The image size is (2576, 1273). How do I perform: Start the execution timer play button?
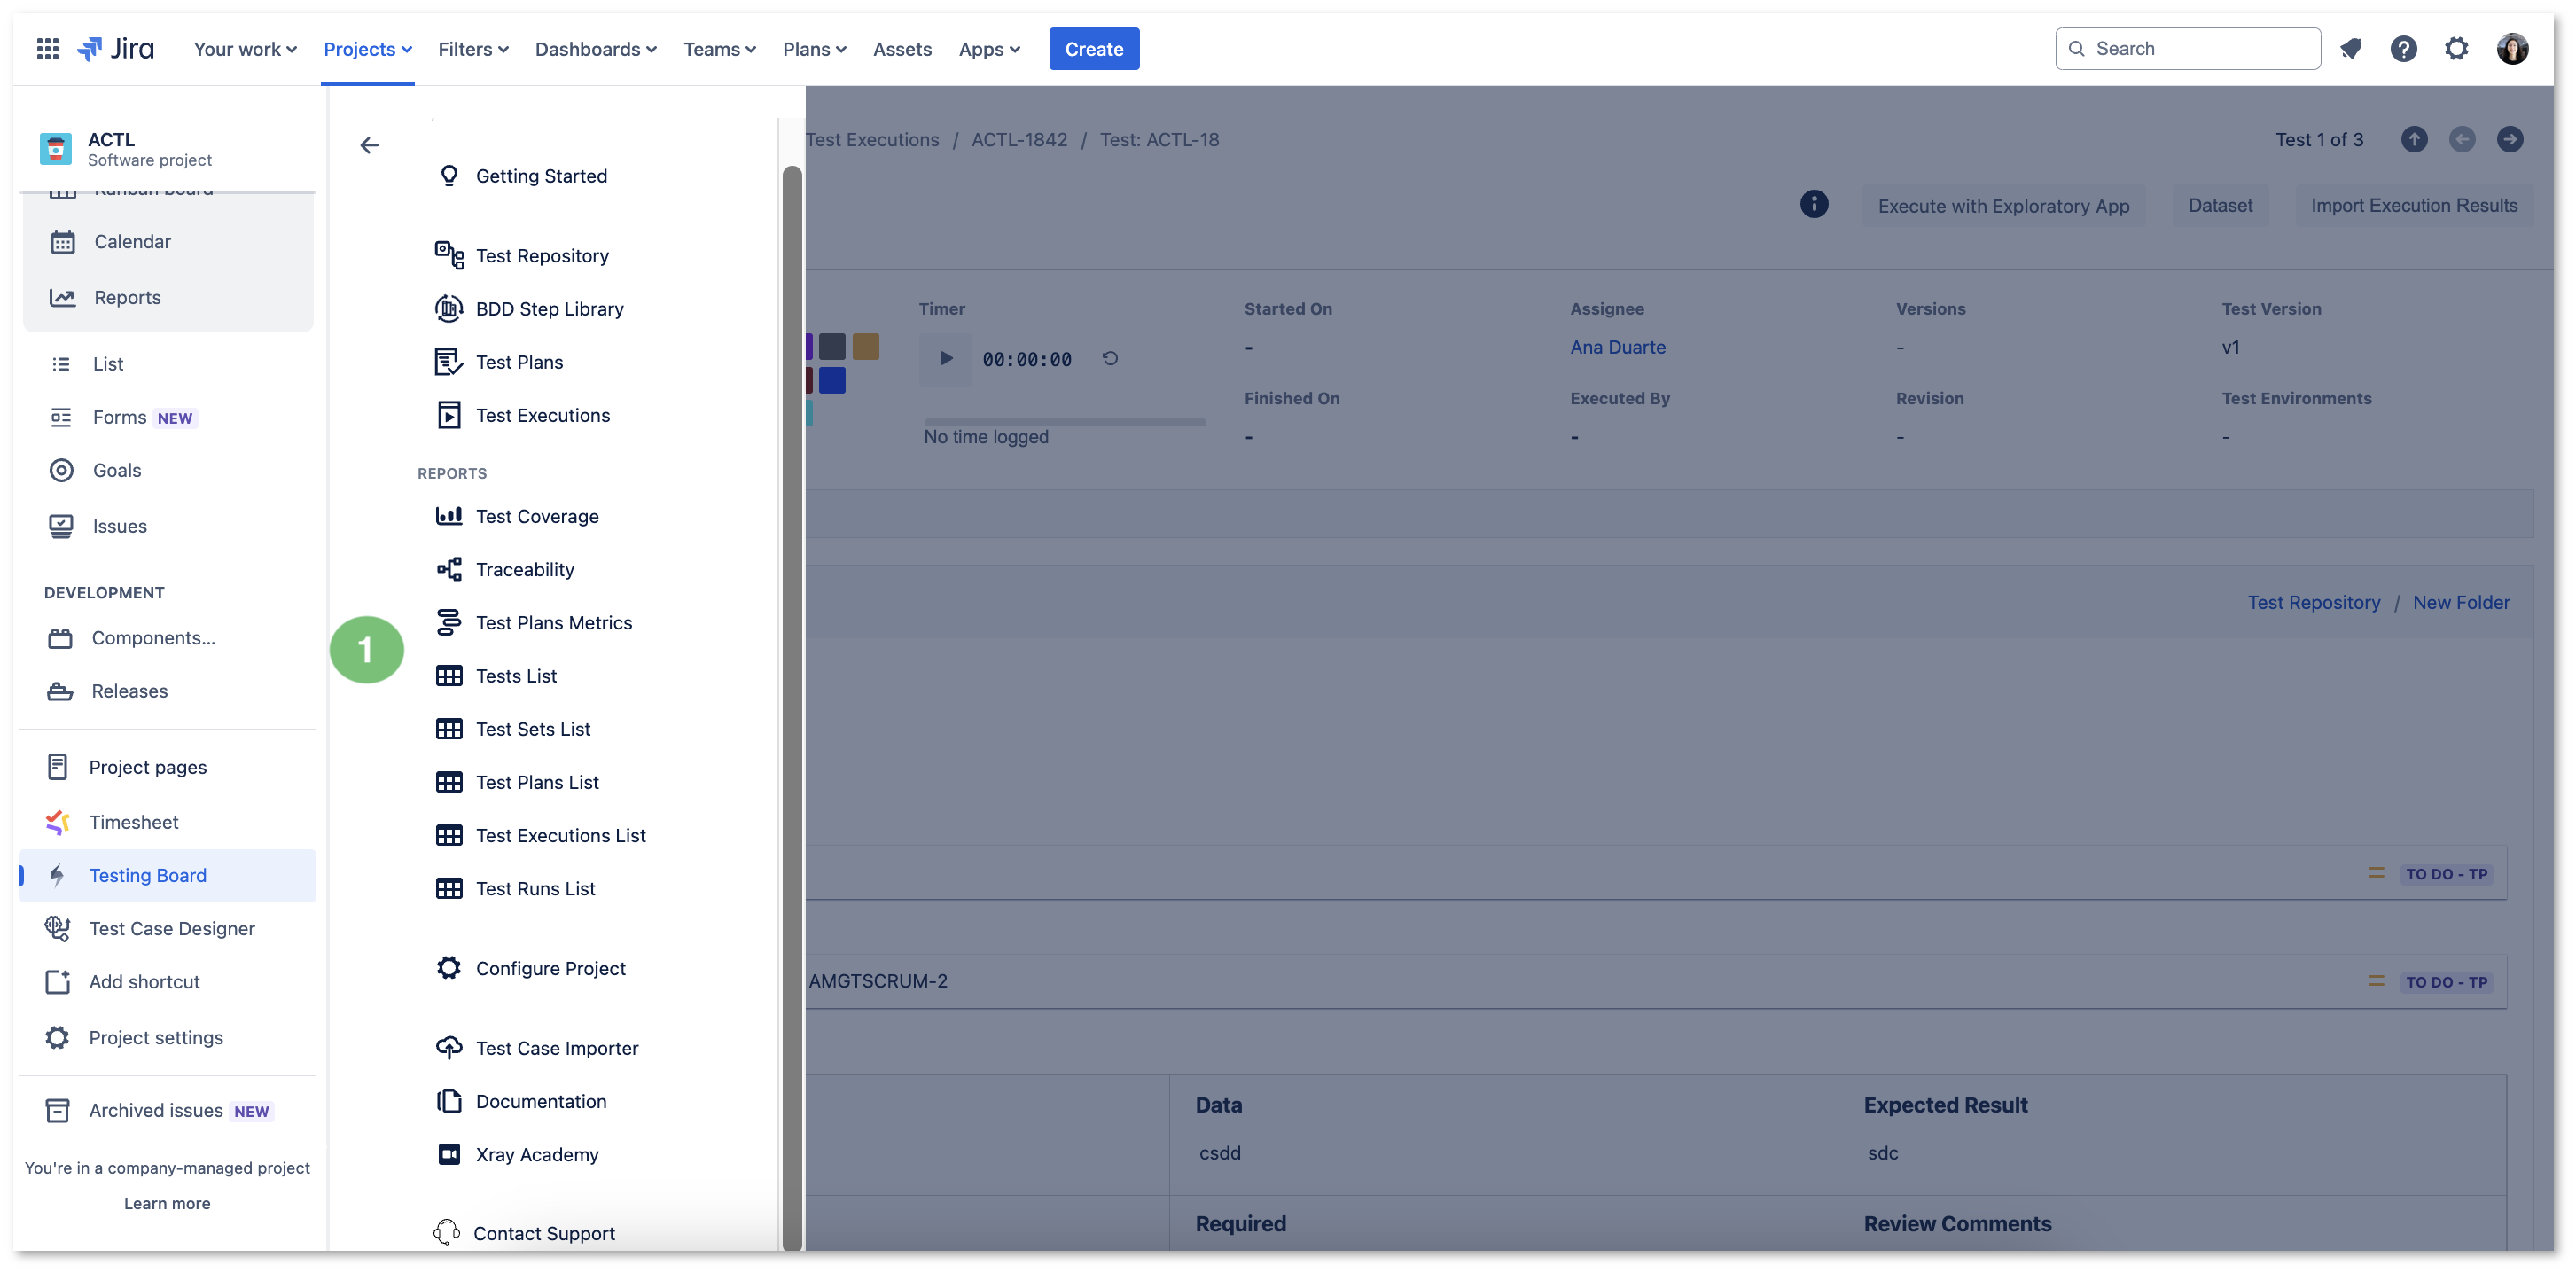point(945,358)
